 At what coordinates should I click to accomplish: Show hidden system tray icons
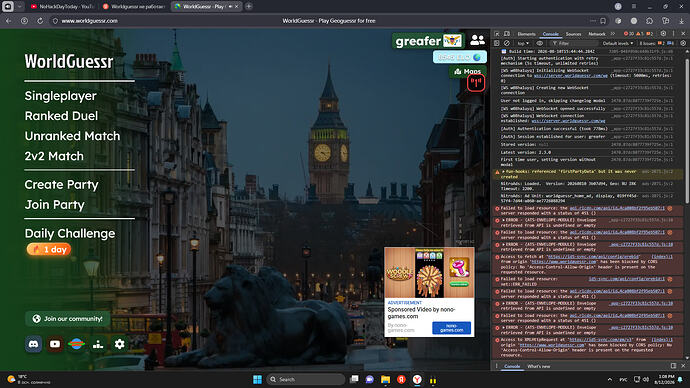[x=609, y=379]
